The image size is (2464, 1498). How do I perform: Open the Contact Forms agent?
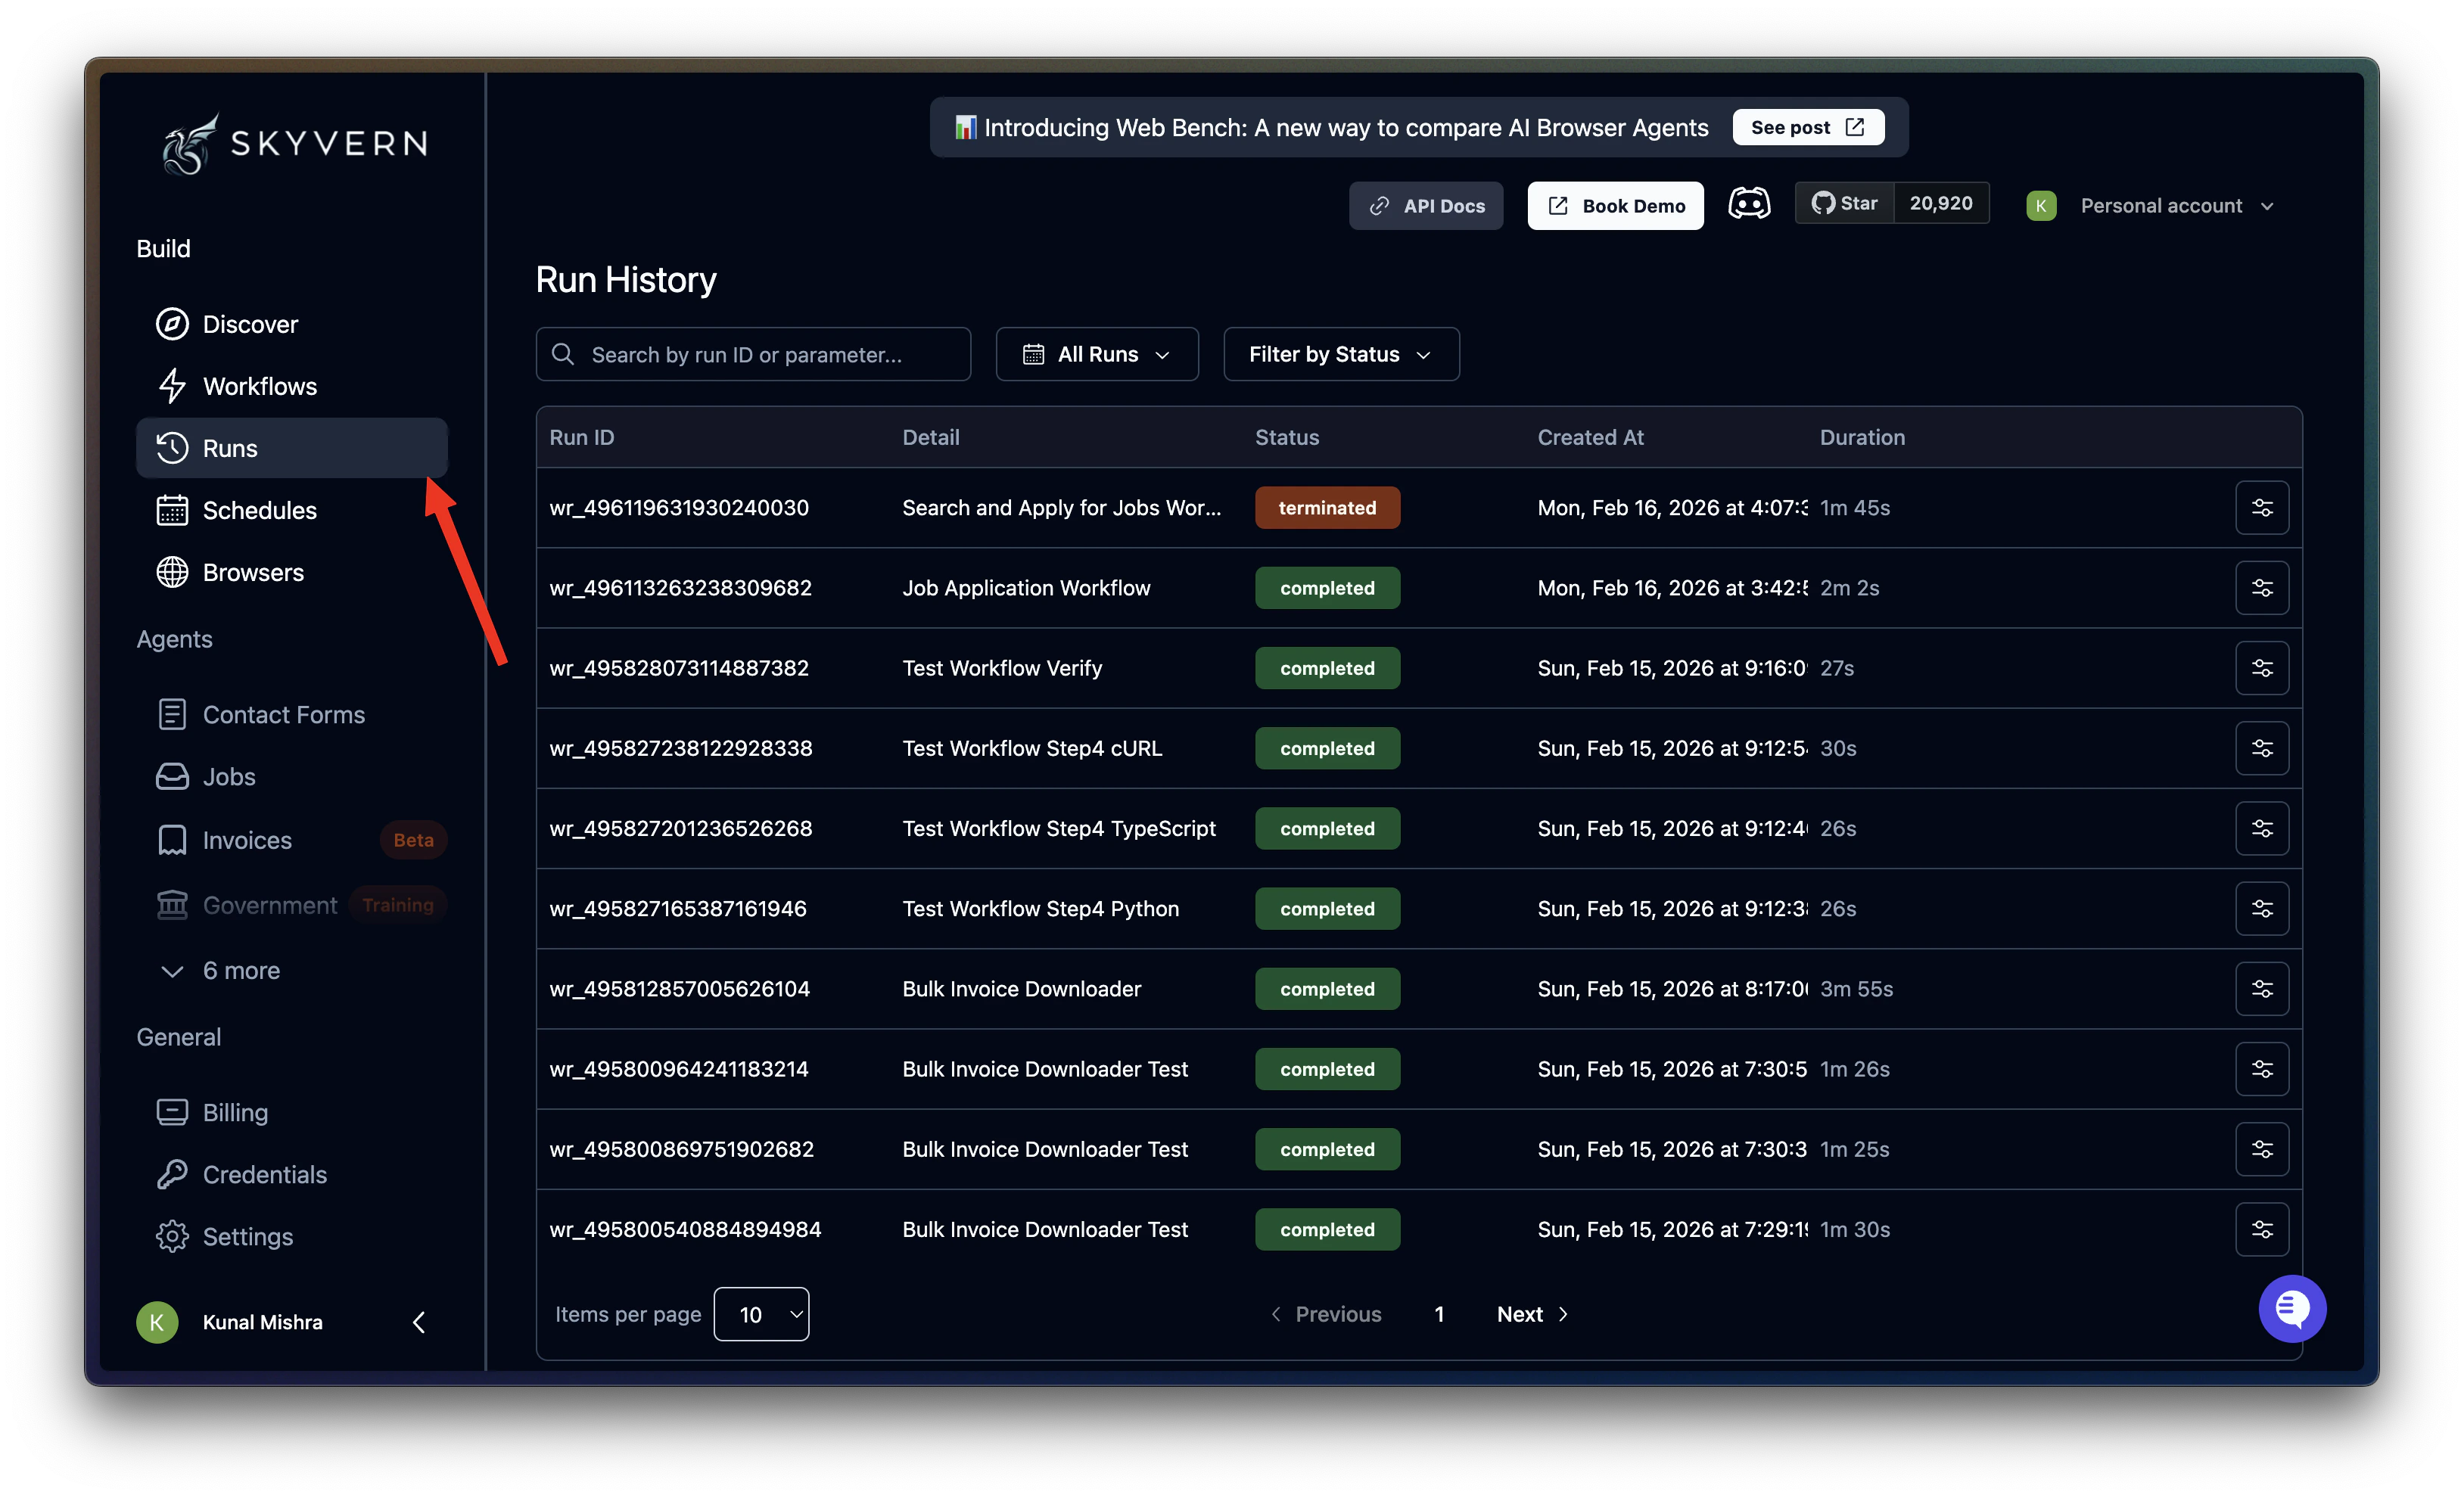point(284,714)
